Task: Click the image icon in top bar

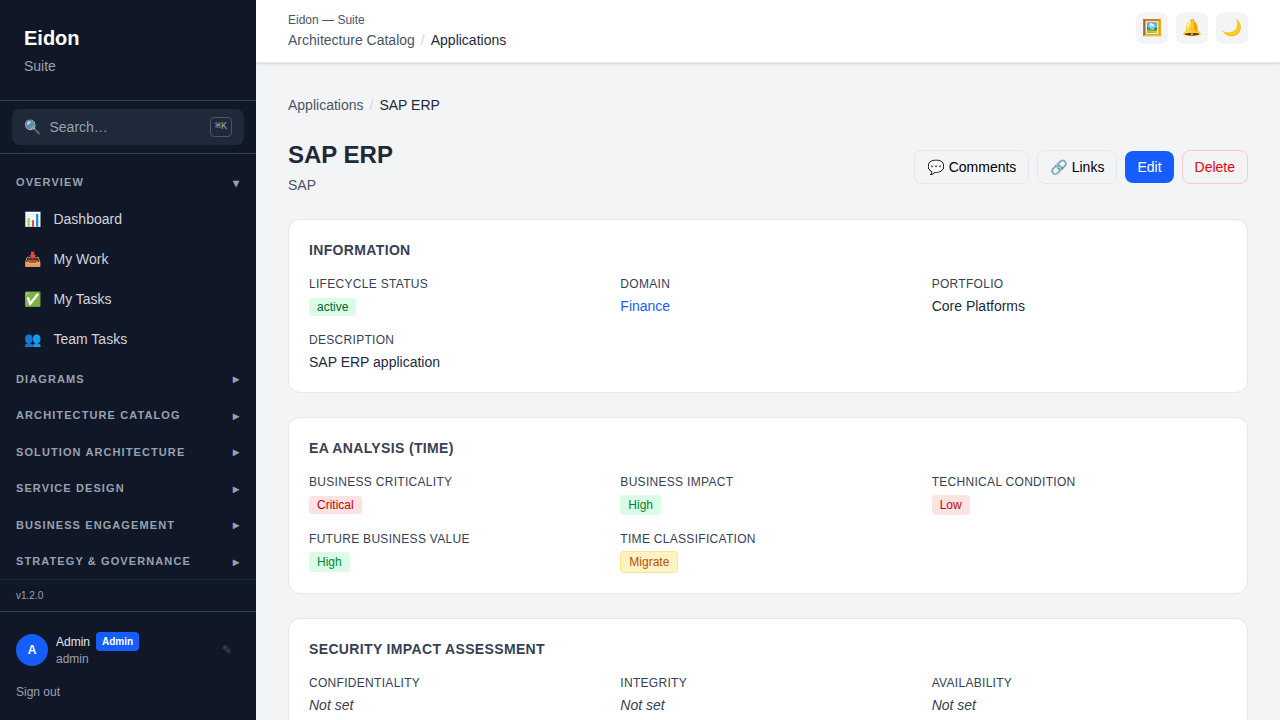Action: click(x=1152, y=28)
